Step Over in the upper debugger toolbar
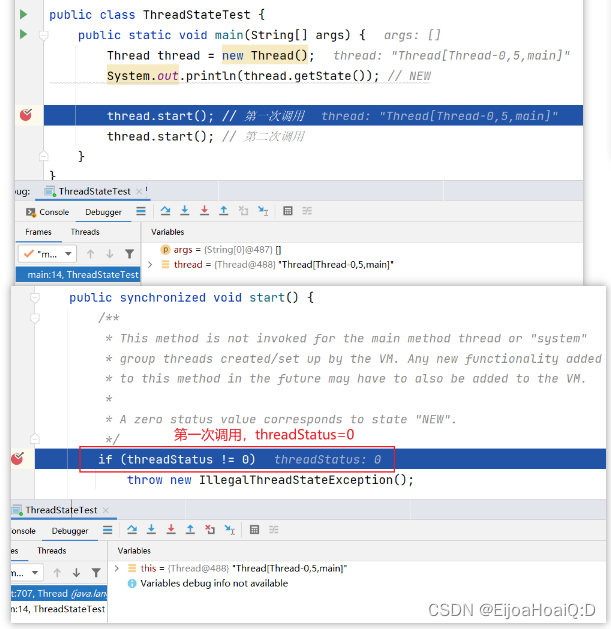 (165, 211)
